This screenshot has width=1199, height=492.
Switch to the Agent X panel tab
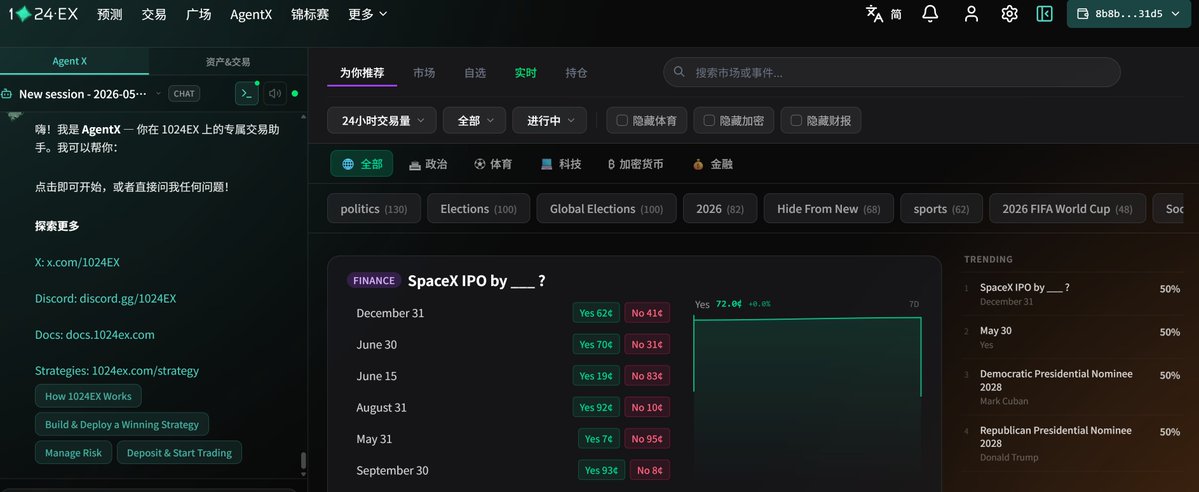coord(74,61)
